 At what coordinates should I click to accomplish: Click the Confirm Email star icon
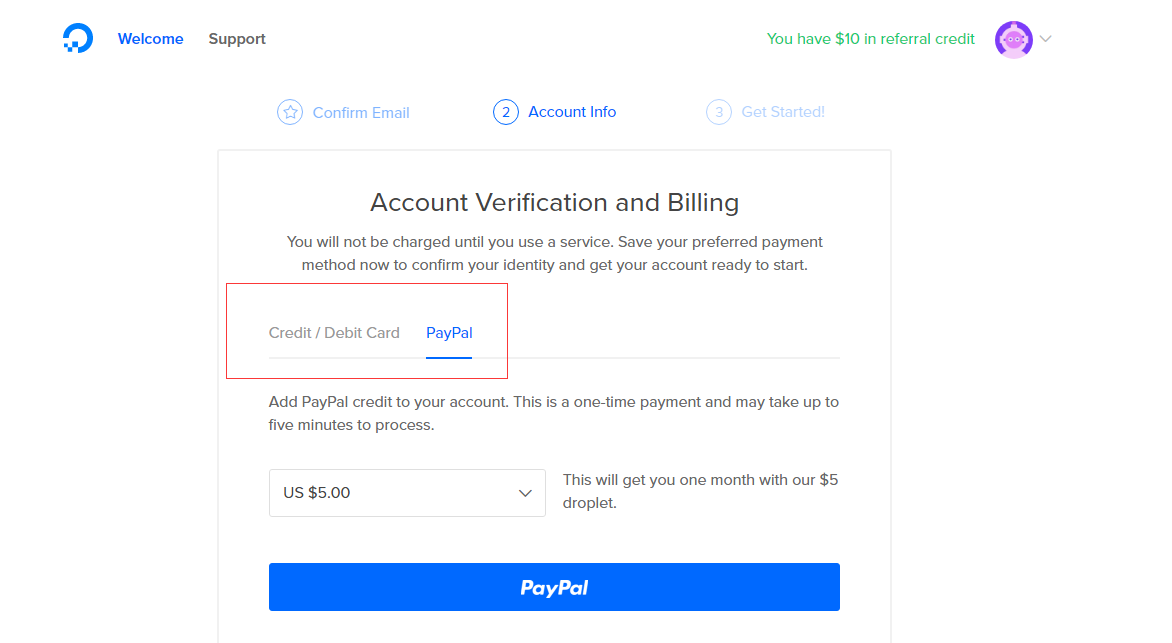point(290,112)
